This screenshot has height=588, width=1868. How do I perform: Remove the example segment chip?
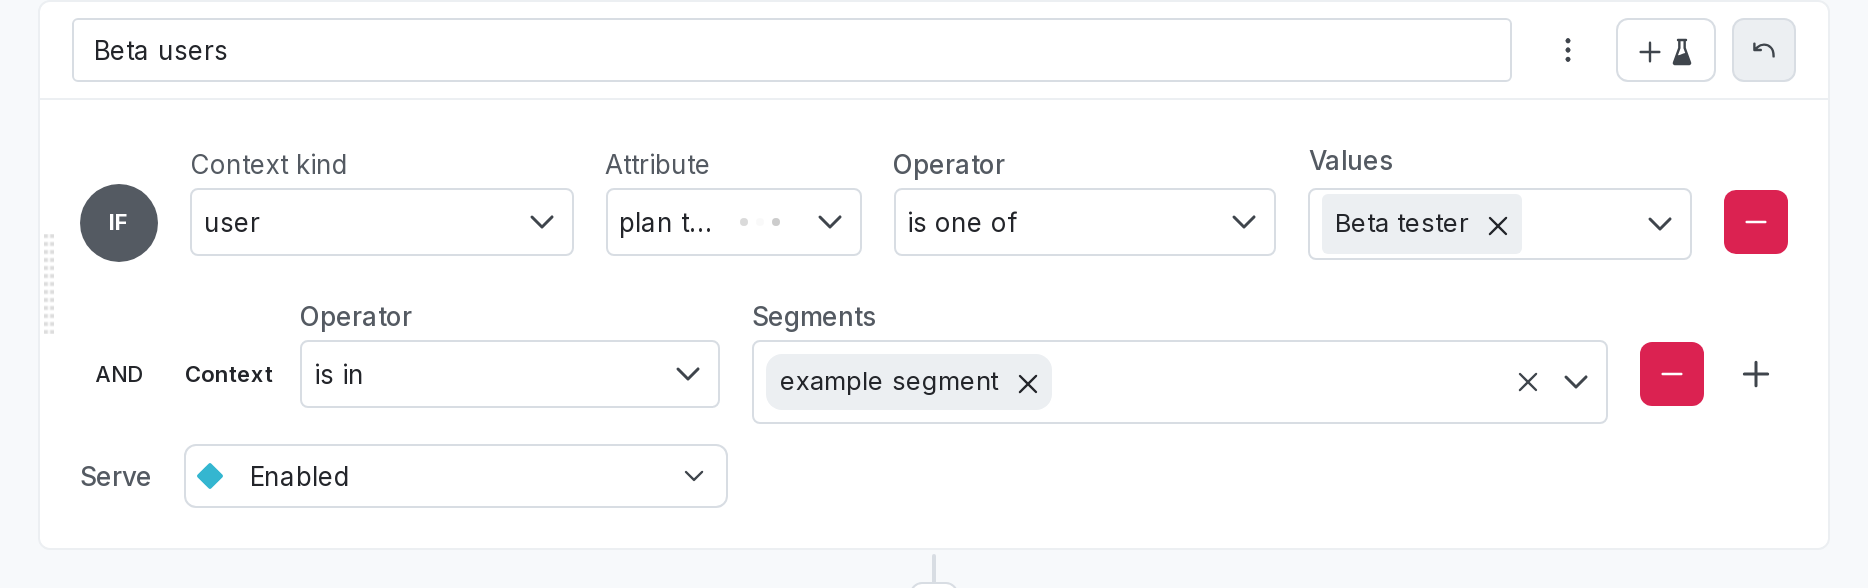(1027, 383)
